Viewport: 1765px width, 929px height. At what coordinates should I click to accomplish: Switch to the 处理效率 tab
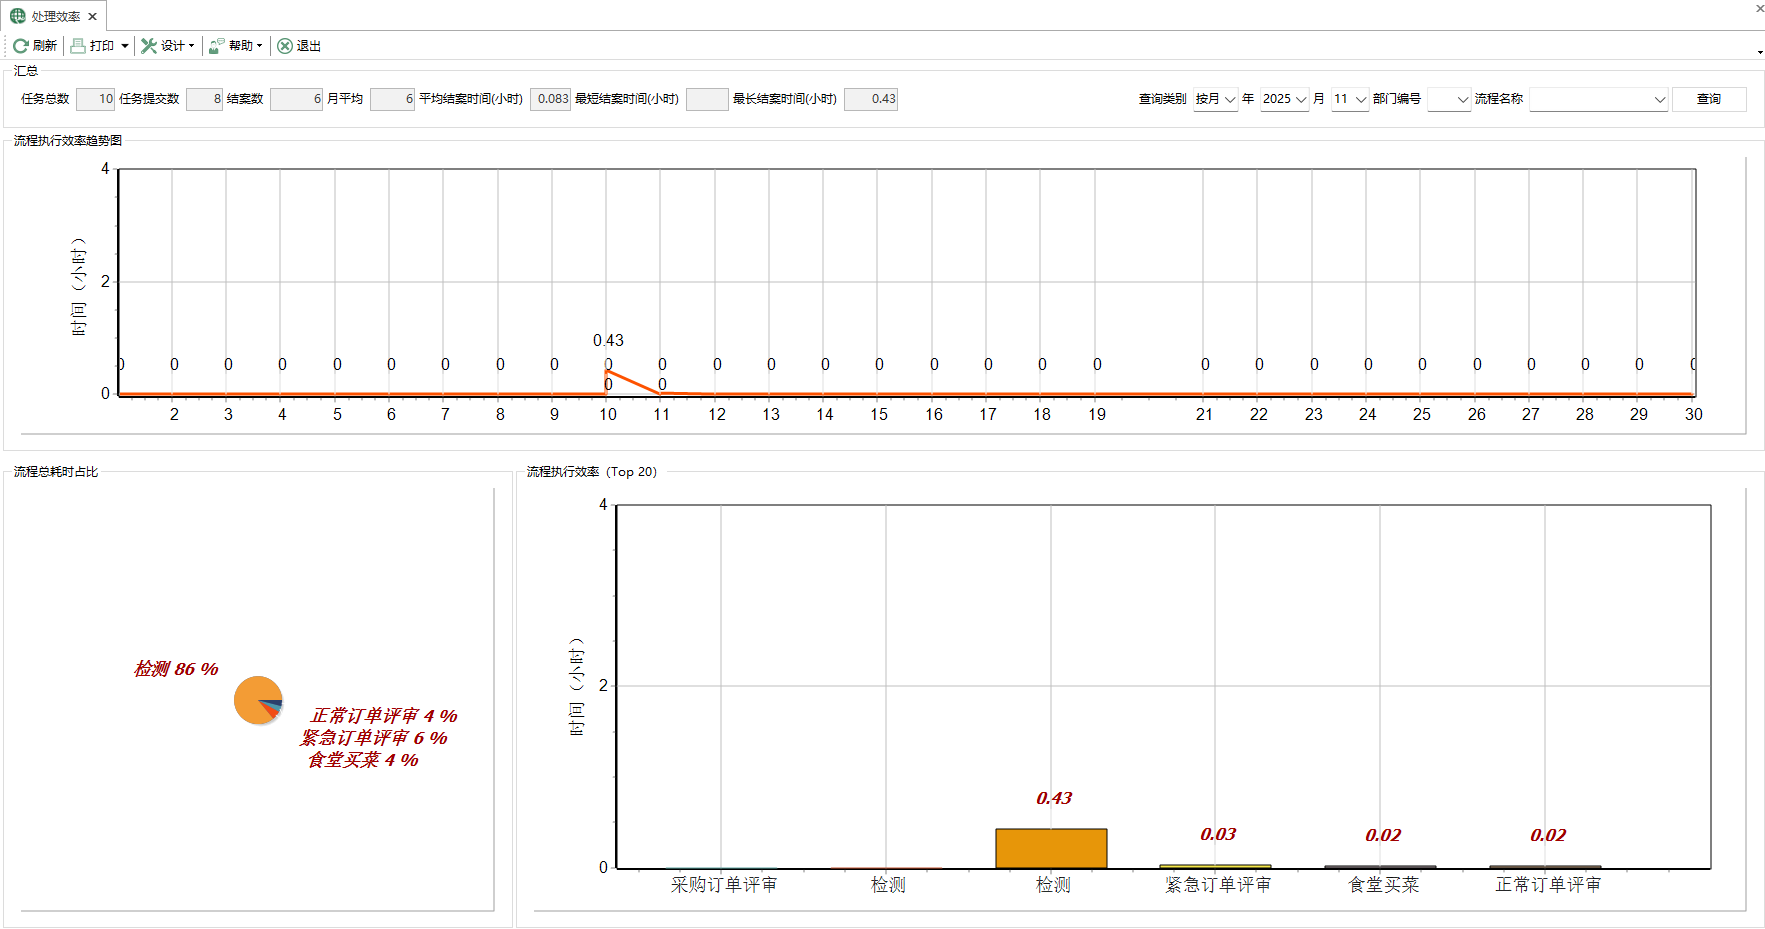click(x=55, y=17)
